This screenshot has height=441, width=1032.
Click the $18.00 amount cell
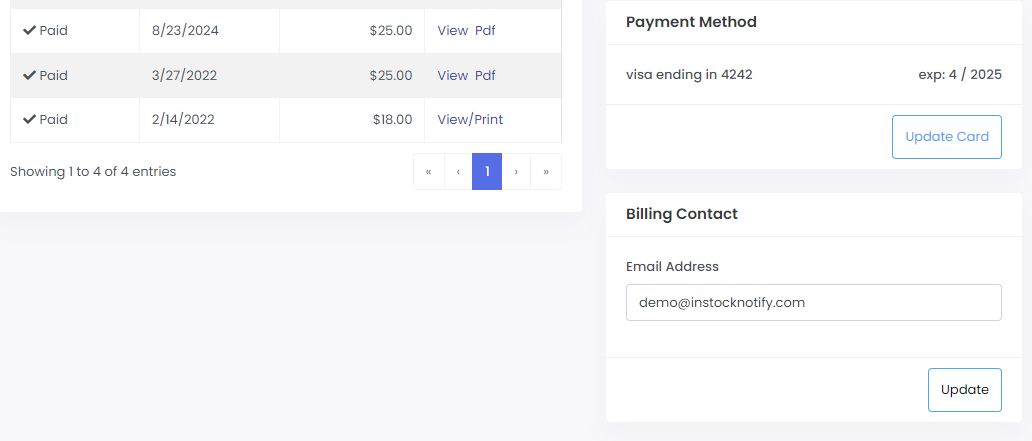[x=392, y=119]
